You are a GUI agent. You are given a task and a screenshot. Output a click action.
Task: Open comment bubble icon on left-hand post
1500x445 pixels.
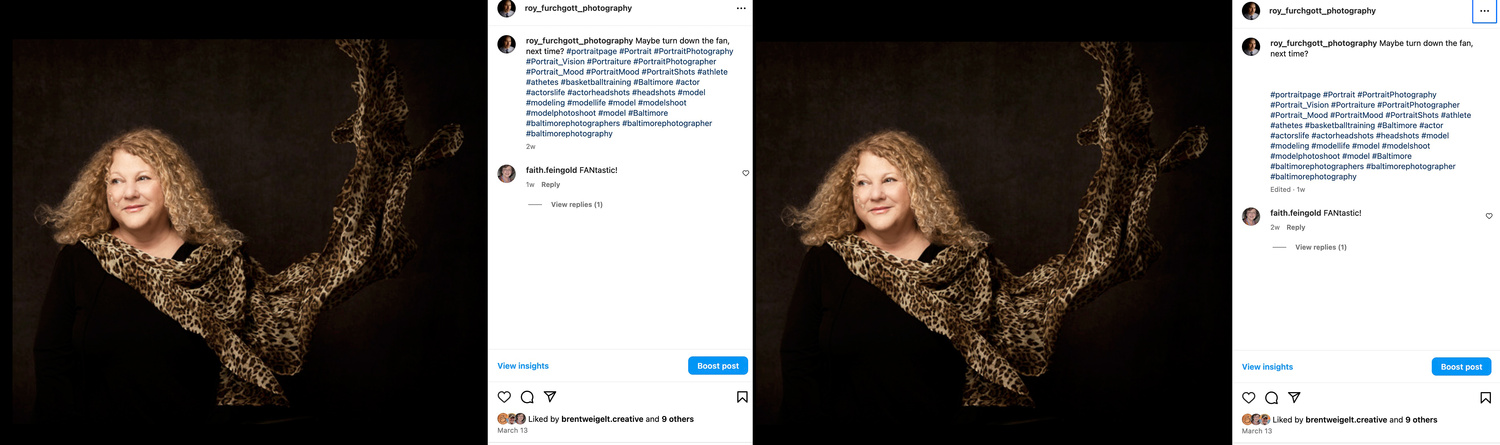click(527, 397)
